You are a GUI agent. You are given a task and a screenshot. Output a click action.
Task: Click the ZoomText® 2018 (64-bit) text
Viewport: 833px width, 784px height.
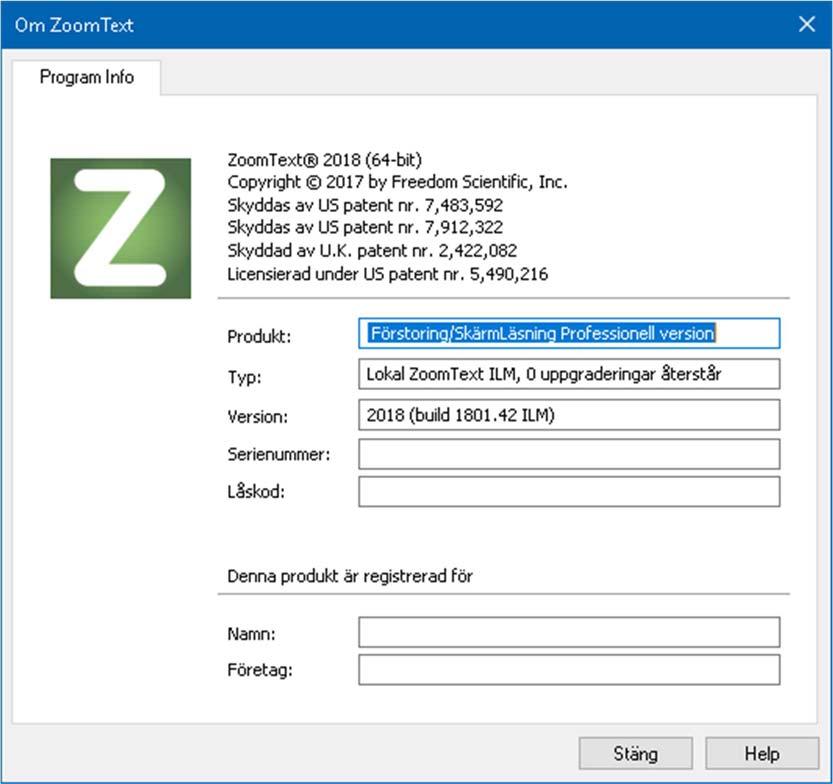tap(325, 160)
